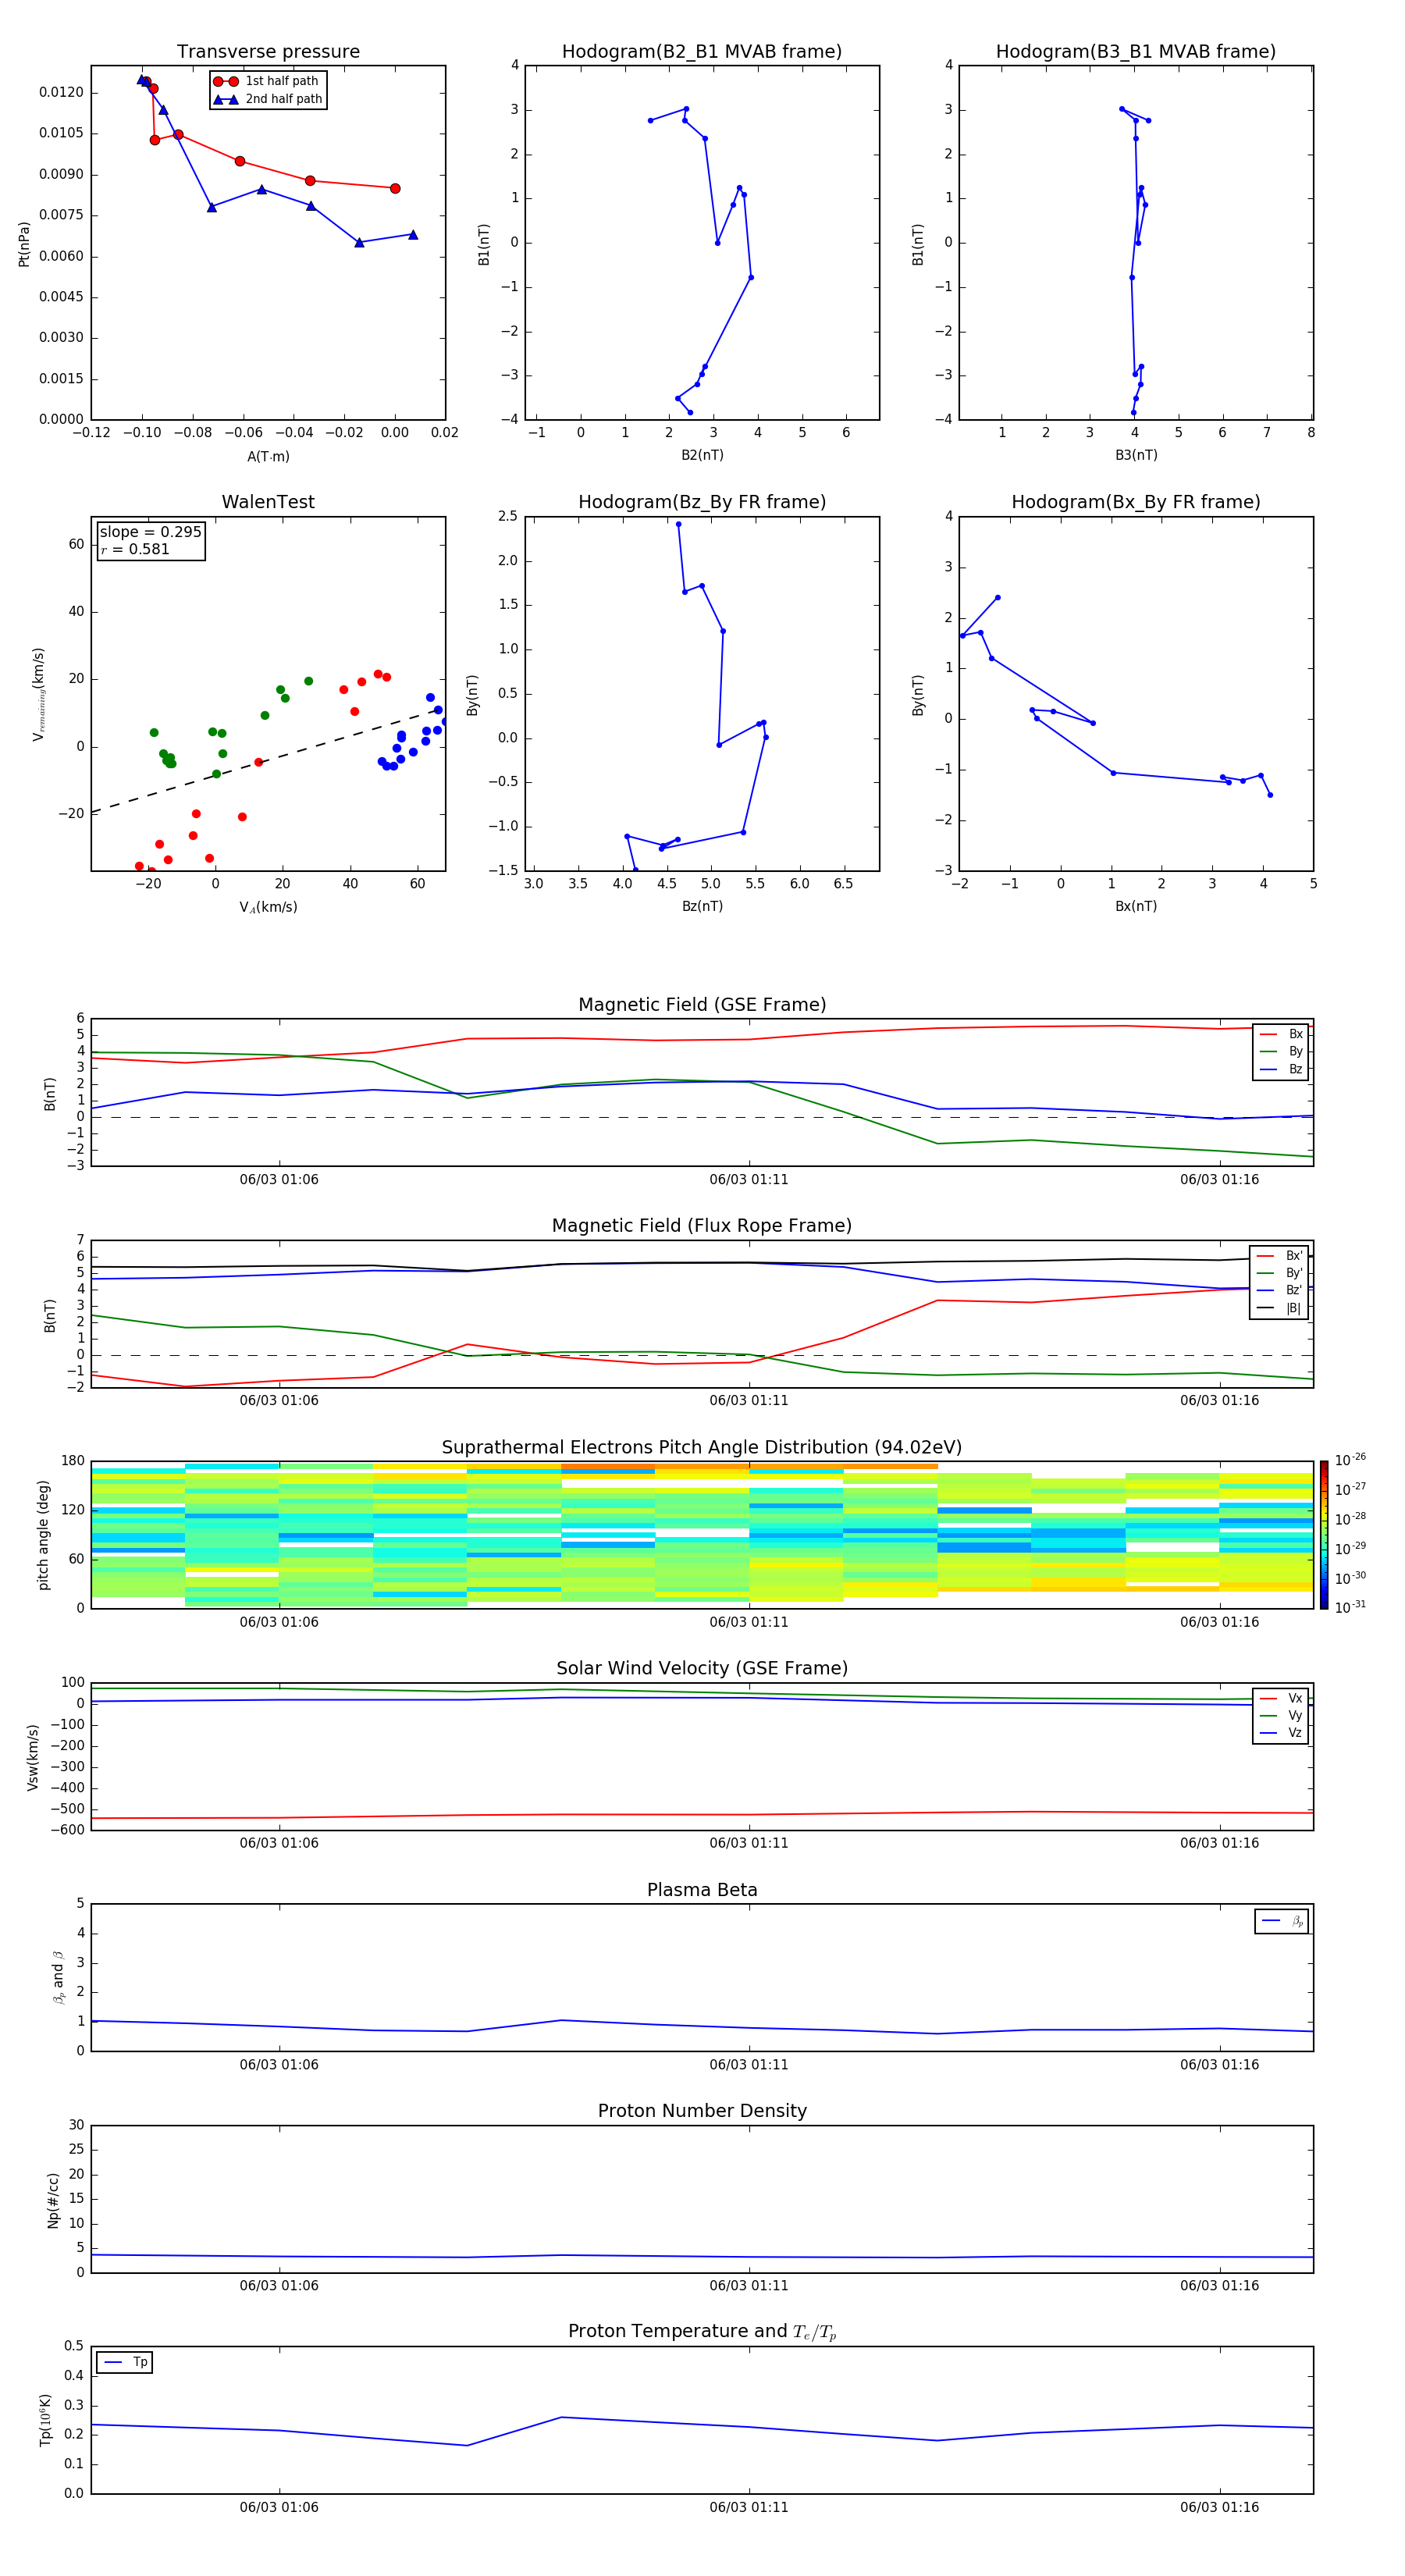Click the 'Tp' legend entry in temperature plot
This screenshot has width=1405, height=2576.
click(125, 2362)
